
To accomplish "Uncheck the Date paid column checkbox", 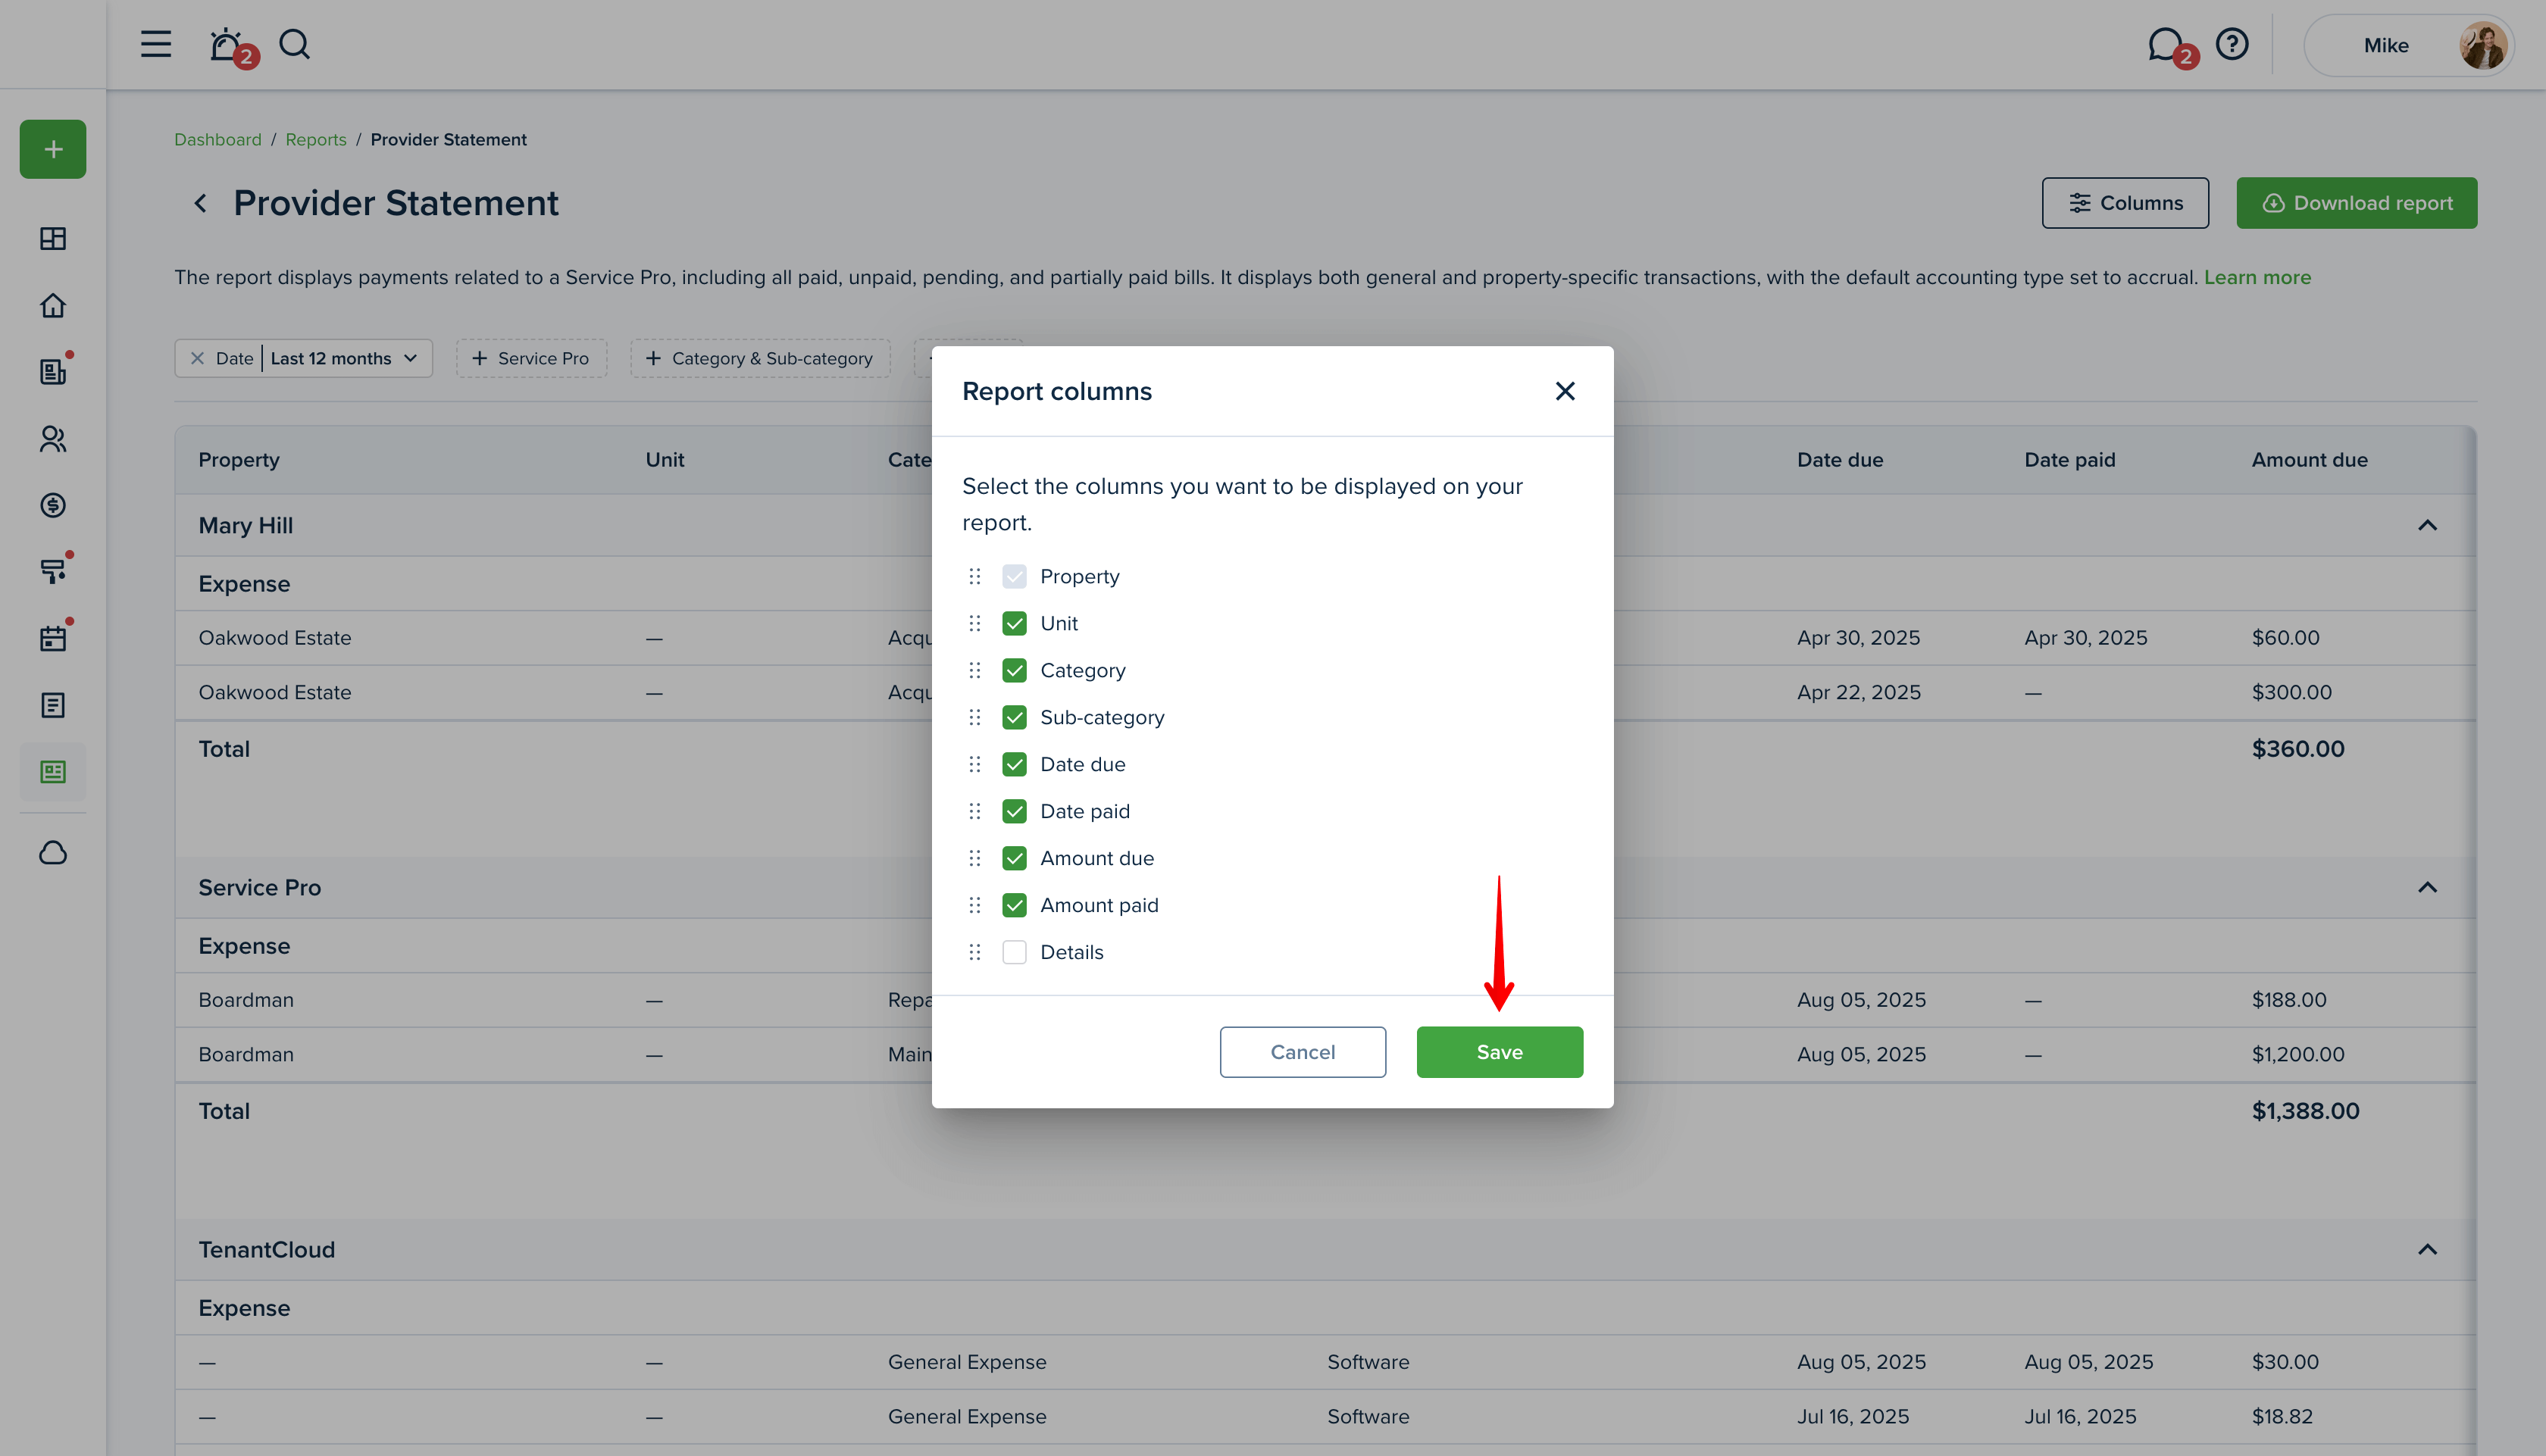I will point(1014,811).
